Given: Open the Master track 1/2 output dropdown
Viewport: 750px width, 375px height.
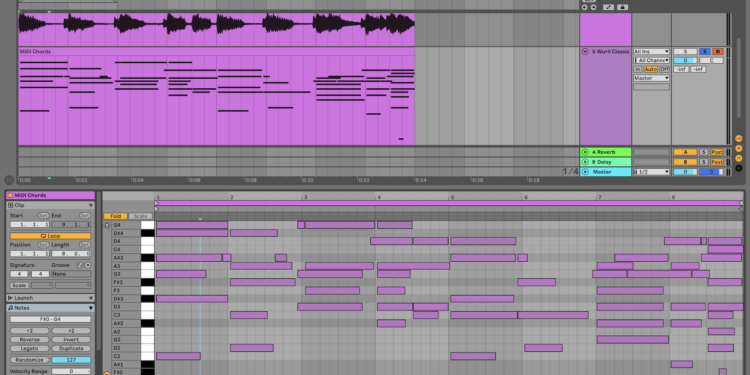Looking at the screenshot, I should pyautogui.click(x=651, y=172).
